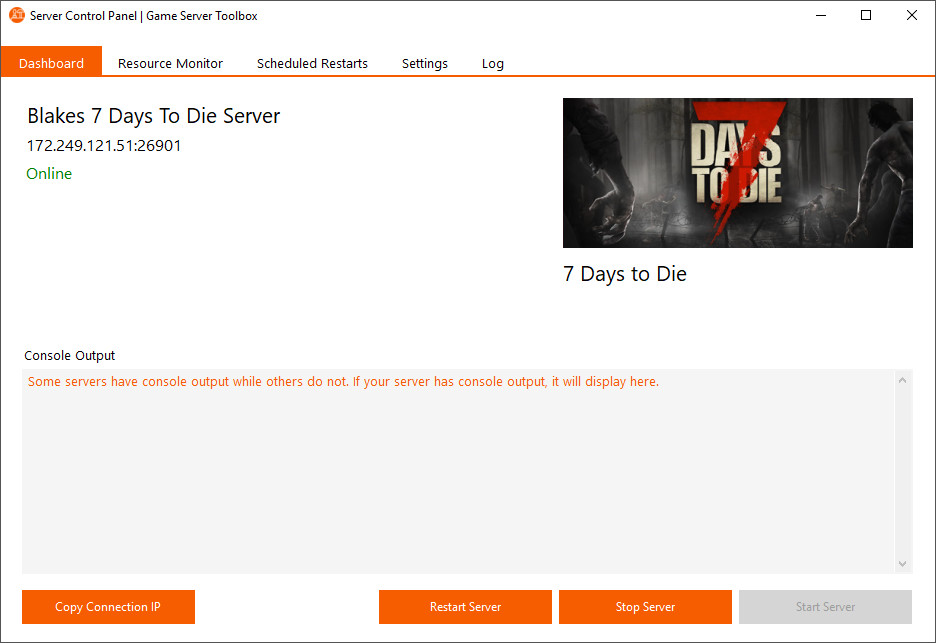This screenshot has width=936, height=643.
Task: Click the disabled Start Server button
Action: pos(825,607)
